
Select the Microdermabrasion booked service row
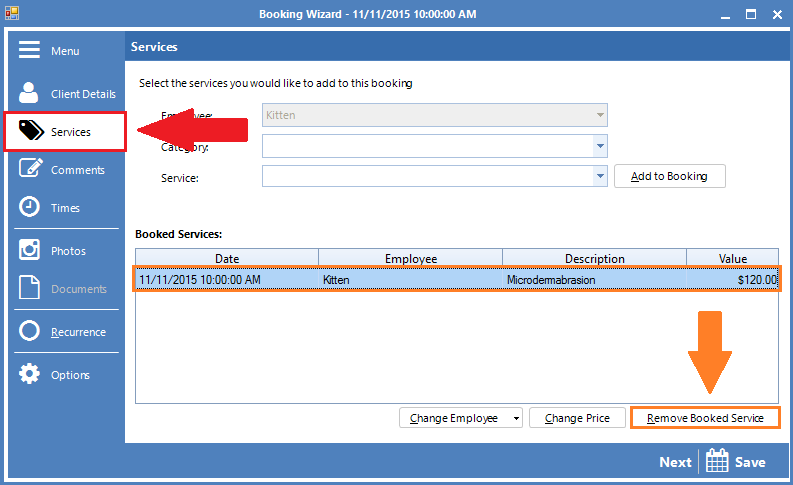click(456, 280)
